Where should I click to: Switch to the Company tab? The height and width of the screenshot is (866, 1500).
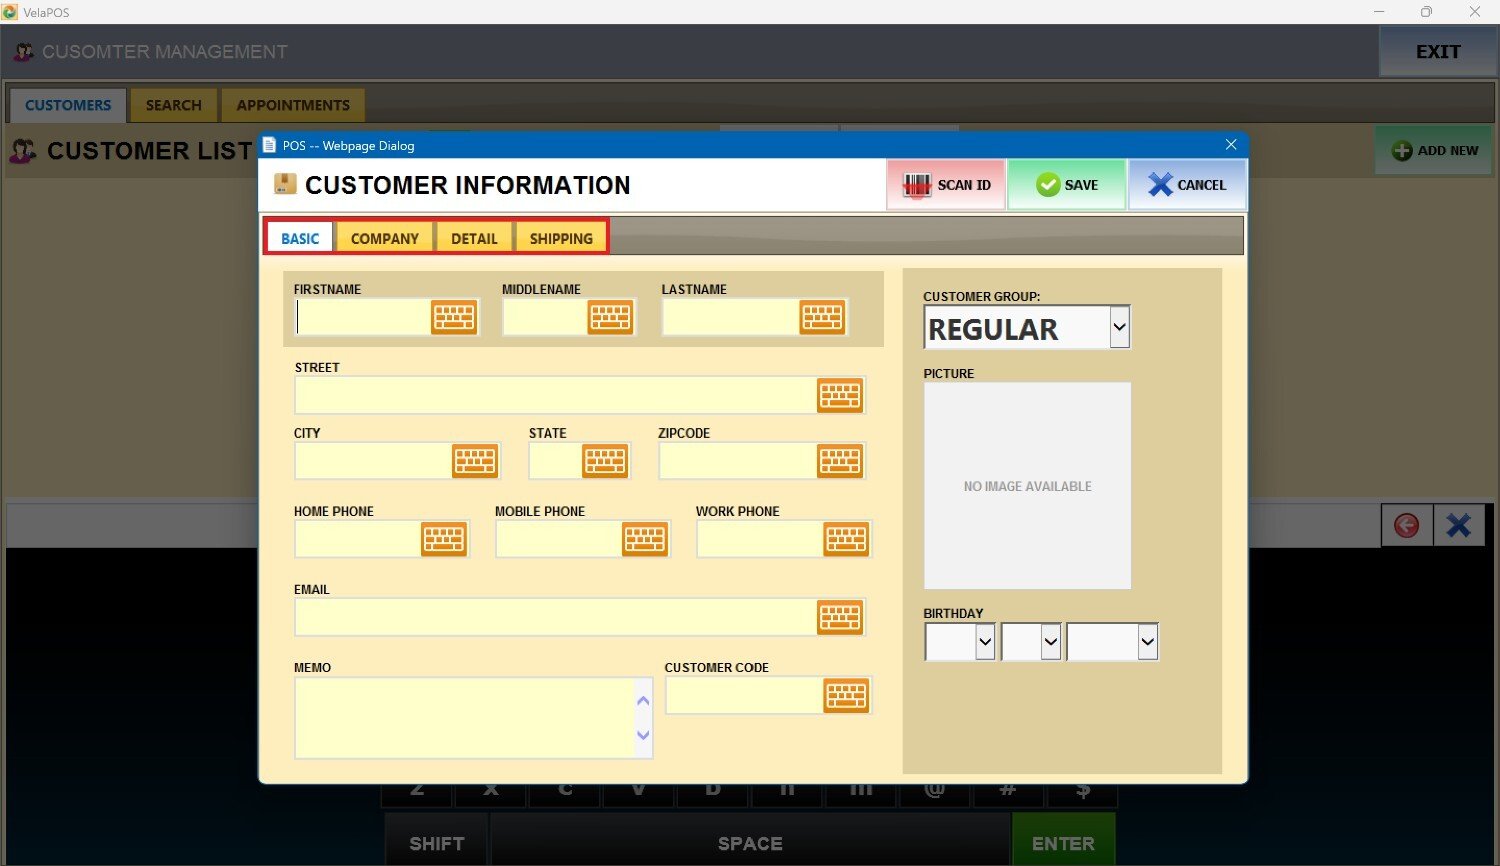(x=385, y=239)
